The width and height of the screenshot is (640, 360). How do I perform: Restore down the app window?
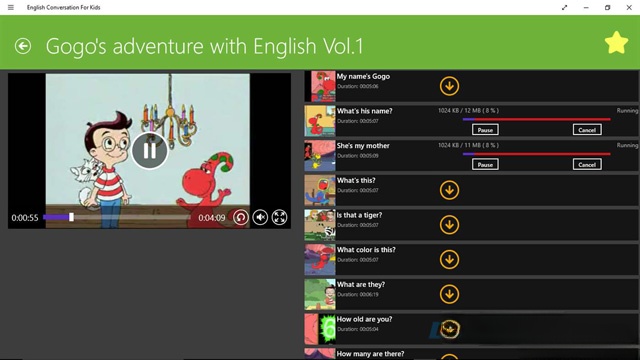click(607, 7)
